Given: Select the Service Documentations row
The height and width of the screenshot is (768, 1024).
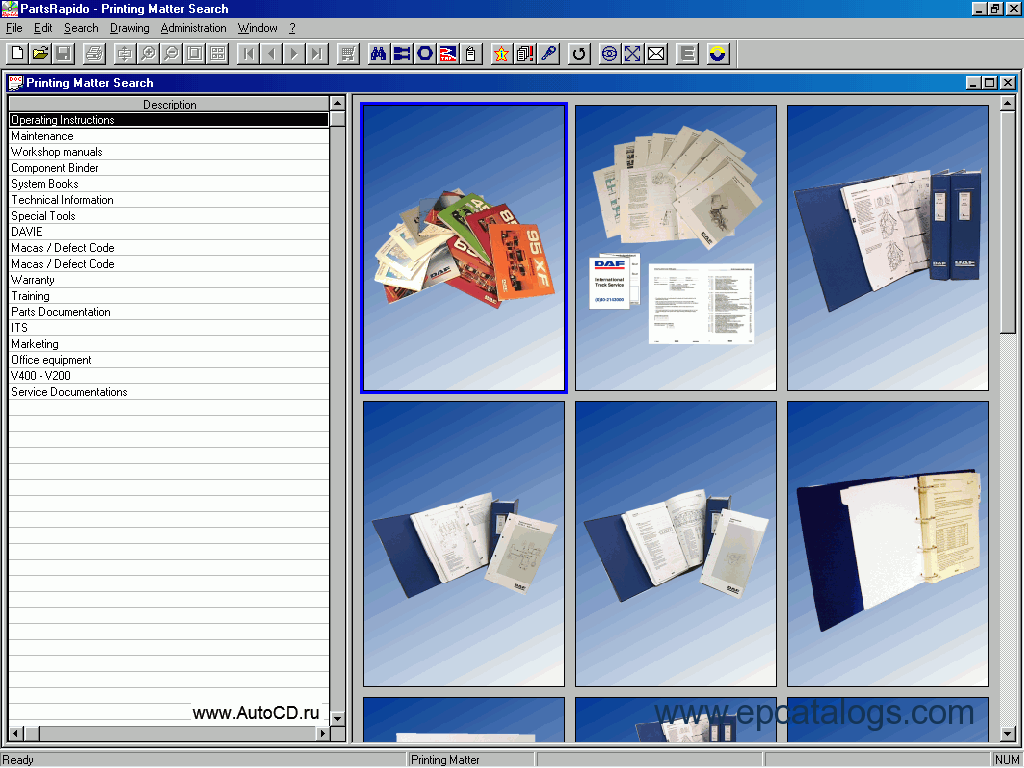Looking at the screenshot, I should [x=168, y=392].
